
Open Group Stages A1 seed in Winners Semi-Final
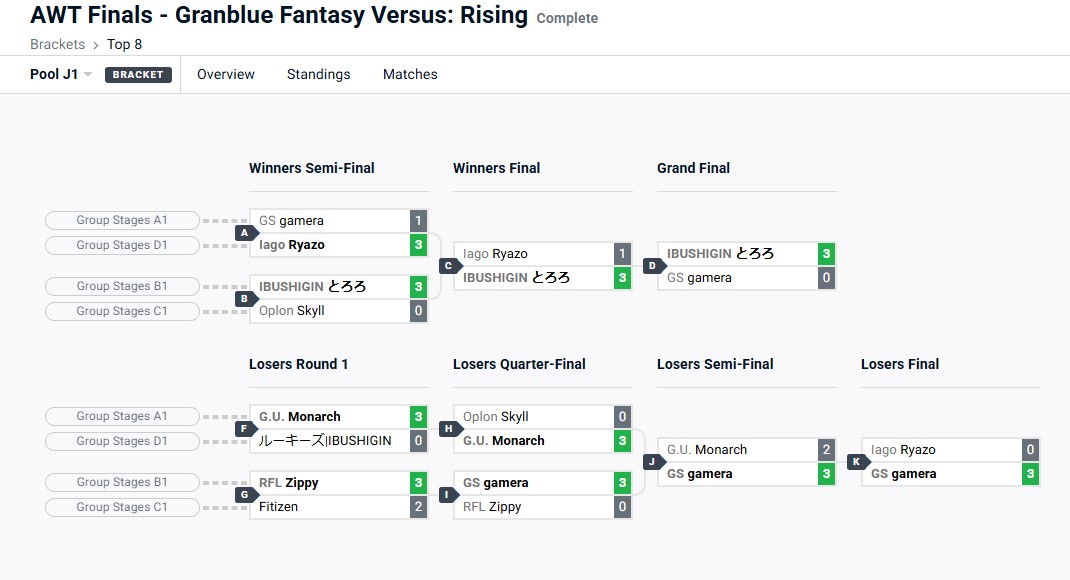click(122, 220)
